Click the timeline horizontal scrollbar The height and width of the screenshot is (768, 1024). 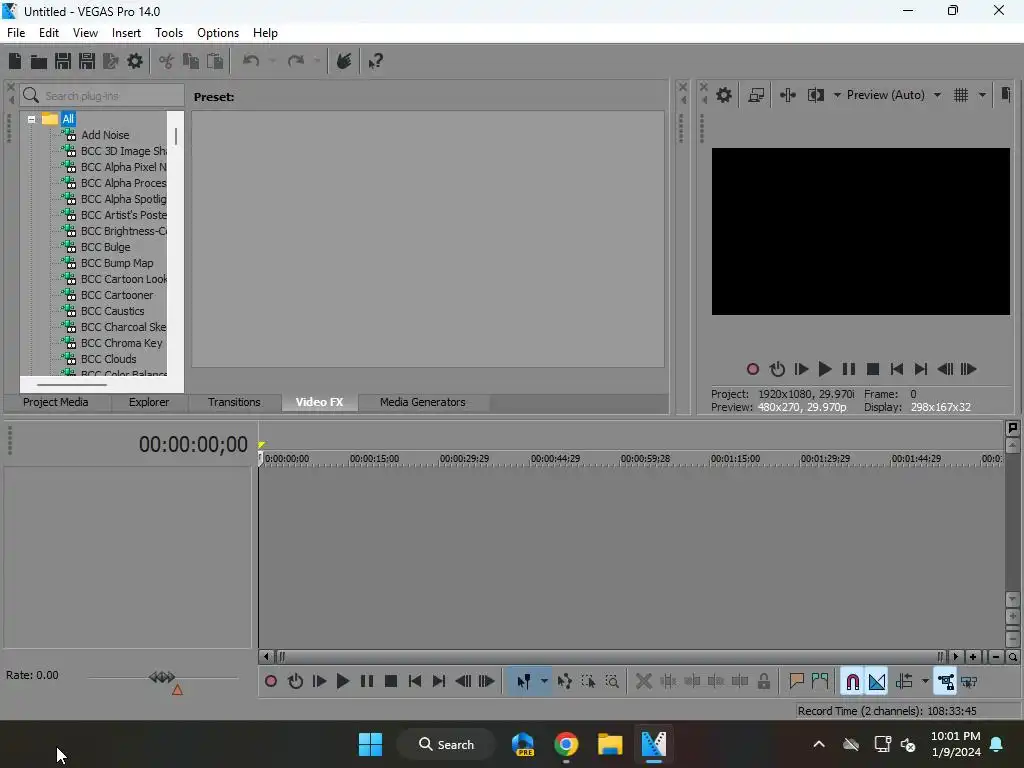(x=611, y=657)
